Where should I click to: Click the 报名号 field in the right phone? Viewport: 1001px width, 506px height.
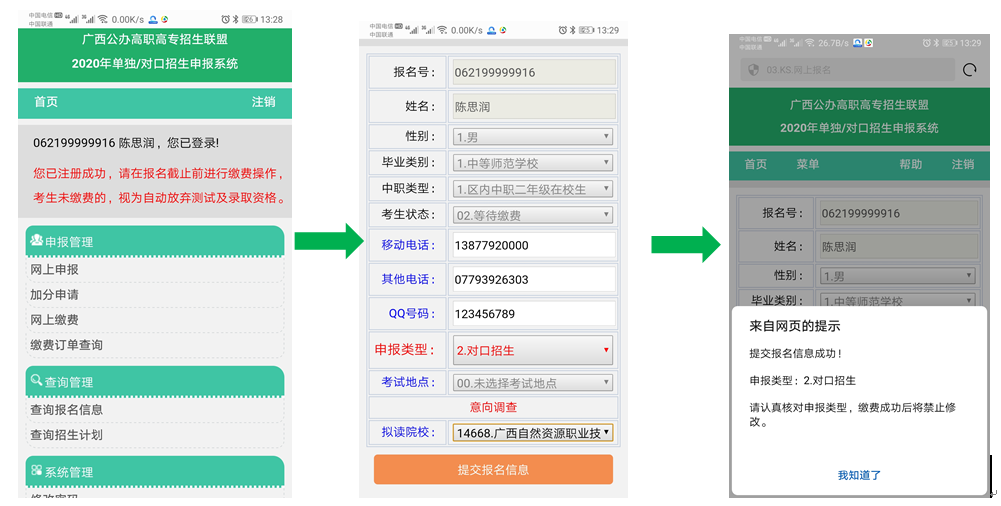(x=899, y=213)
